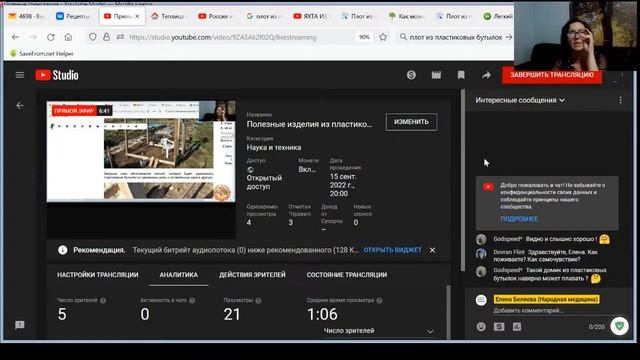Click the Открытый доступ visibility text
The image size is (640, 360).
pos(264,182)
